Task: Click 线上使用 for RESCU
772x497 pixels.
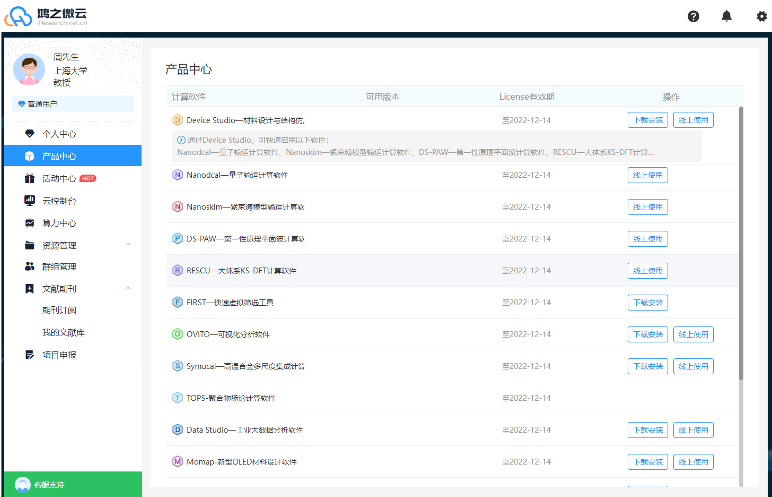Action: [x=647, y=271]
